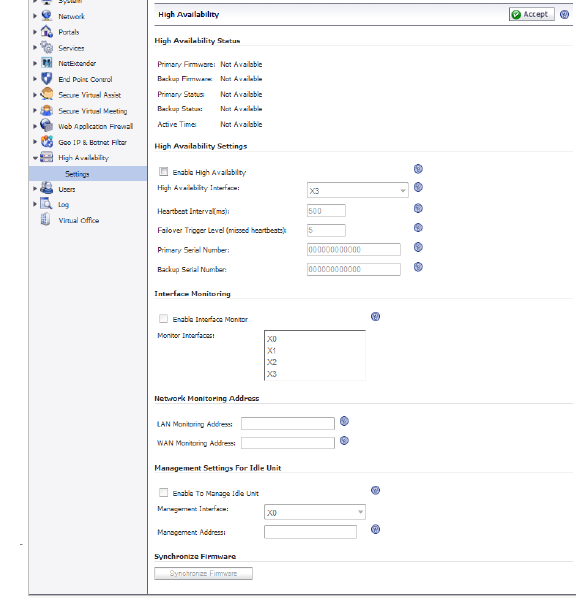The height and width of the screenshot is (607, 576).
Task: Open help for WAN Monitoring Address
Action: click(344, 441)
